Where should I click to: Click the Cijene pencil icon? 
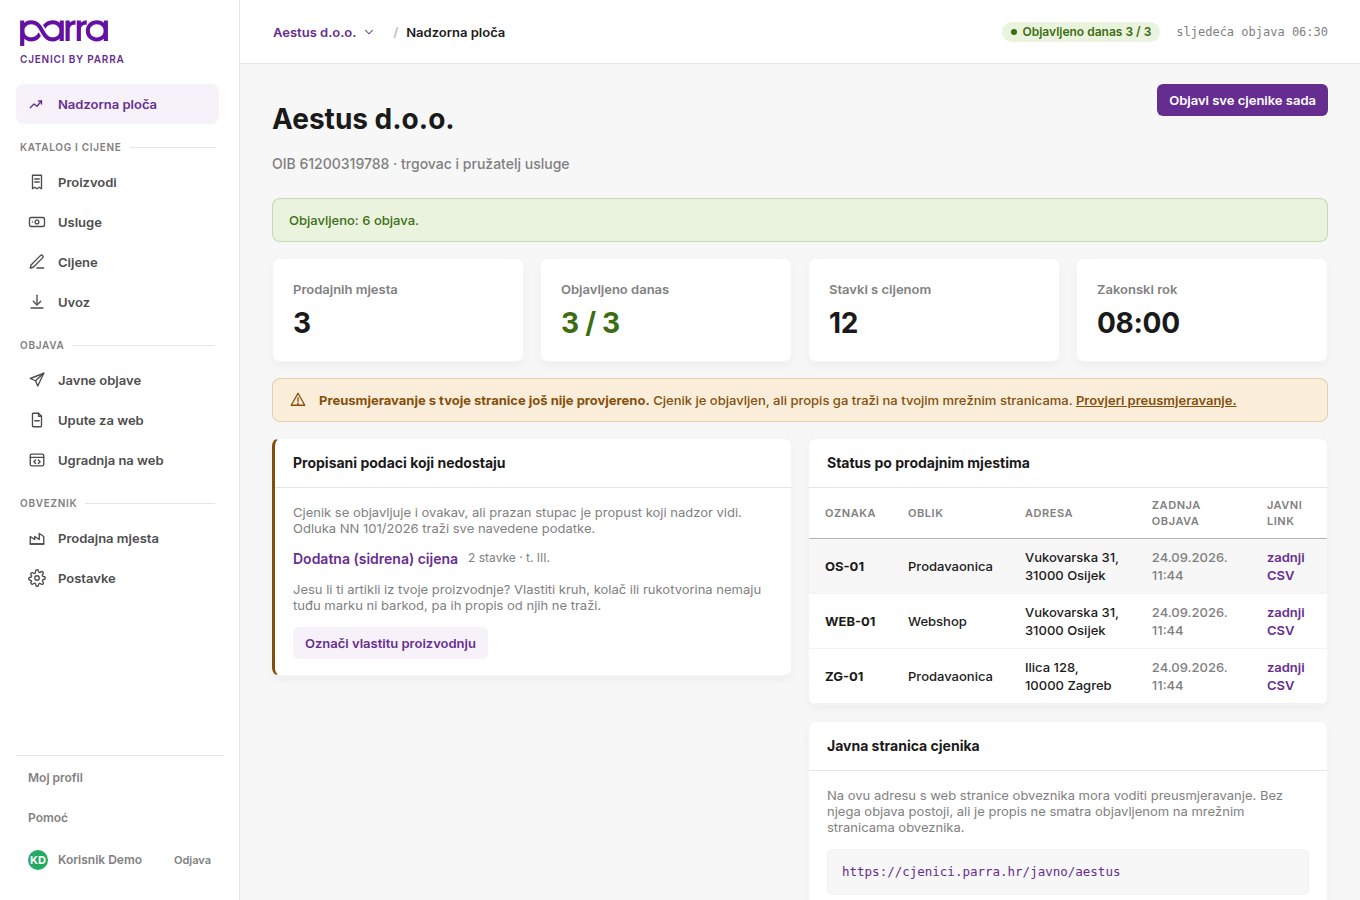37,262
